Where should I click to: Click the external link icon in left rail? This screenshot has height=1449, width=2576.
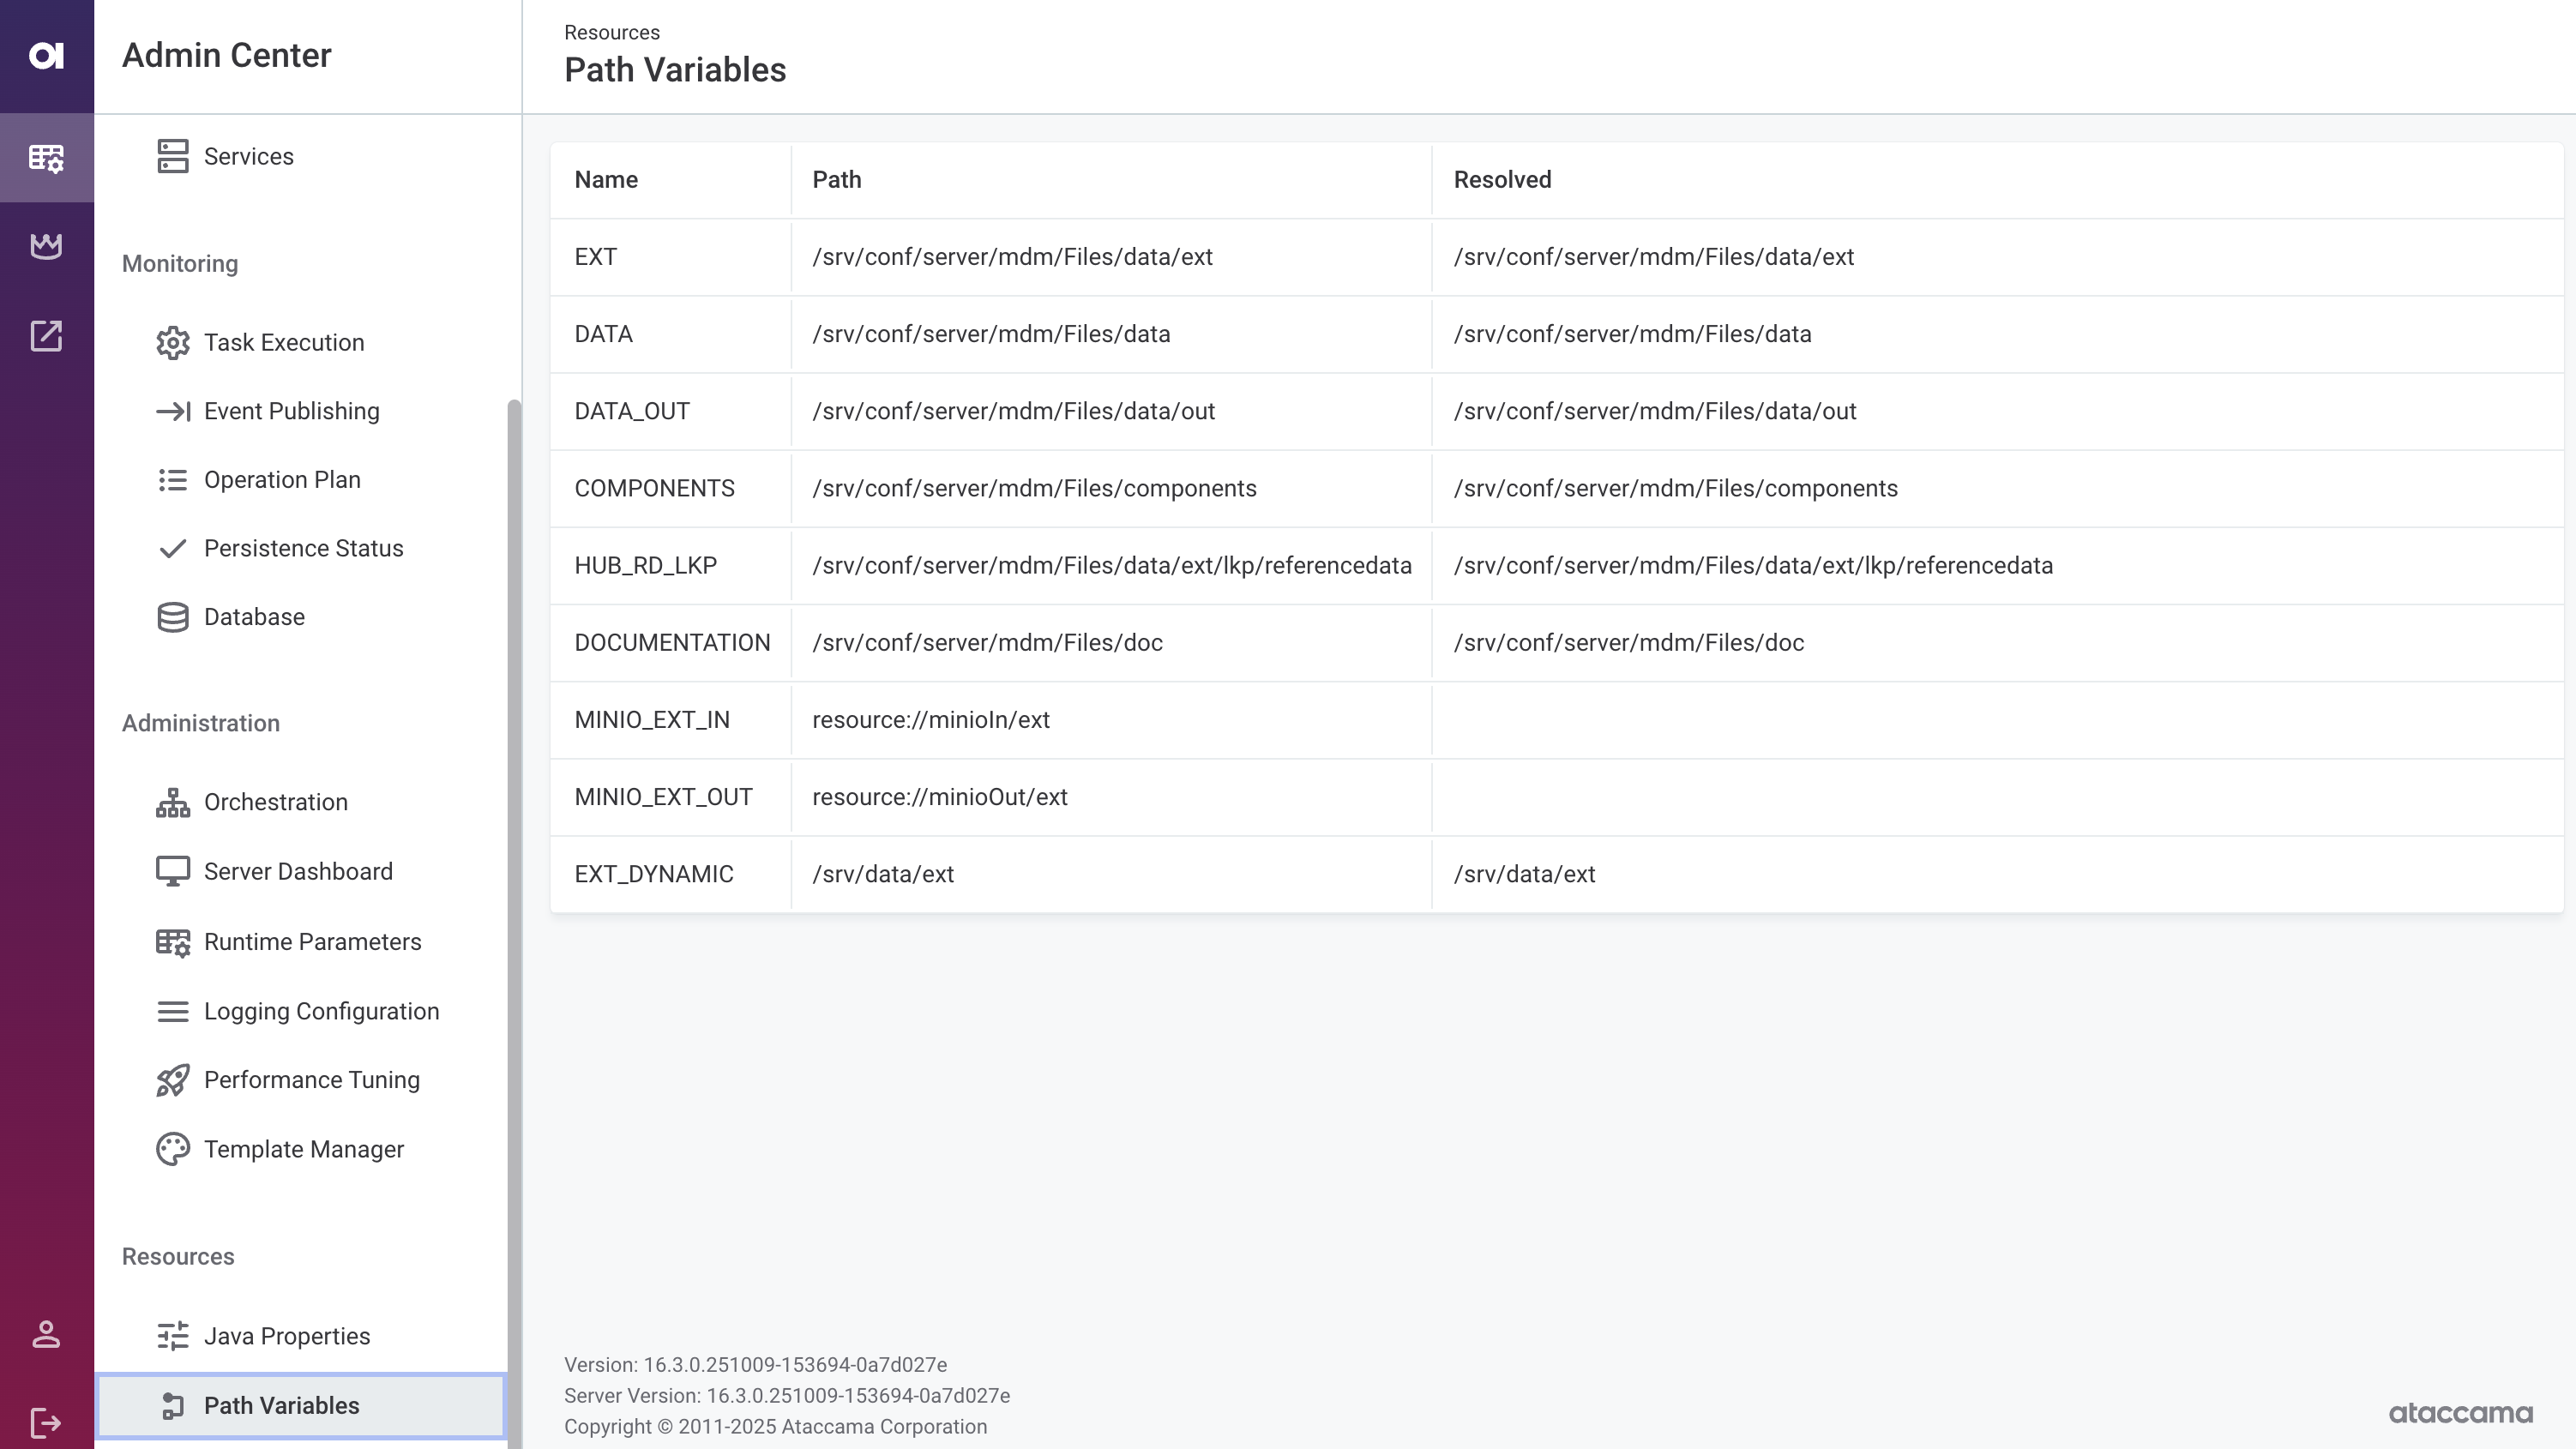point(46,336)
